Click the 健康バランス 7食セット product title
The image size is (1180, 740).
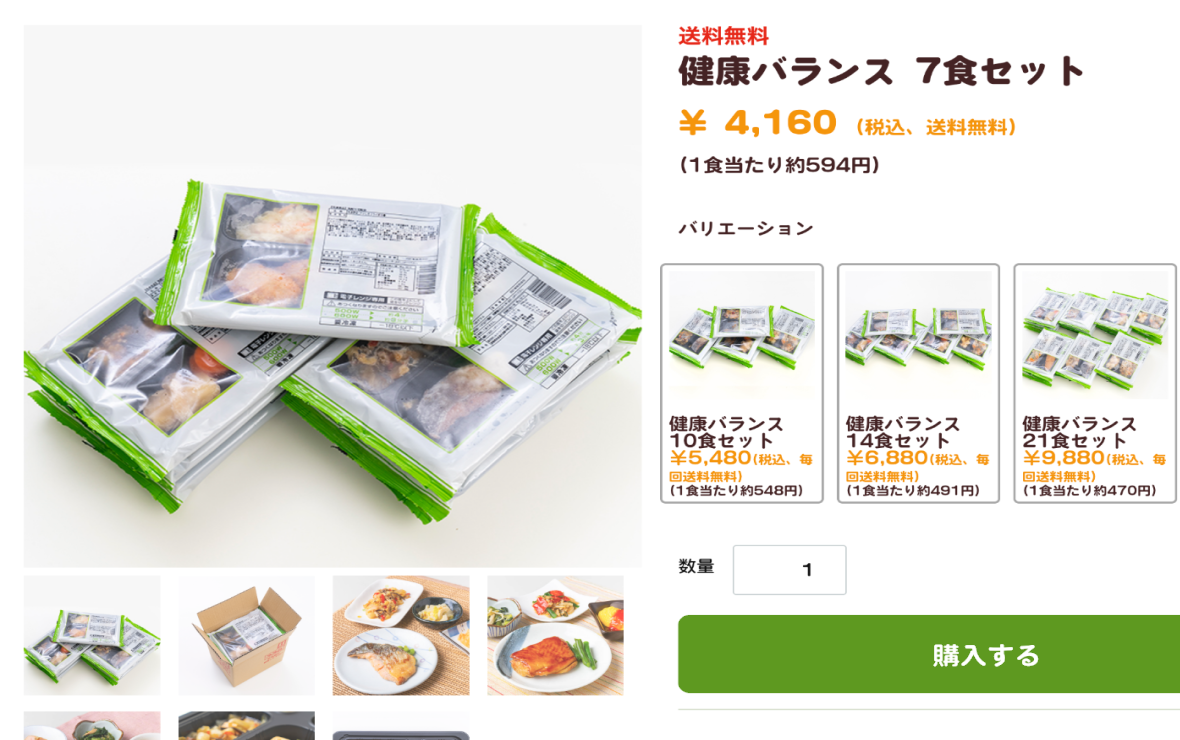(881, 72)
